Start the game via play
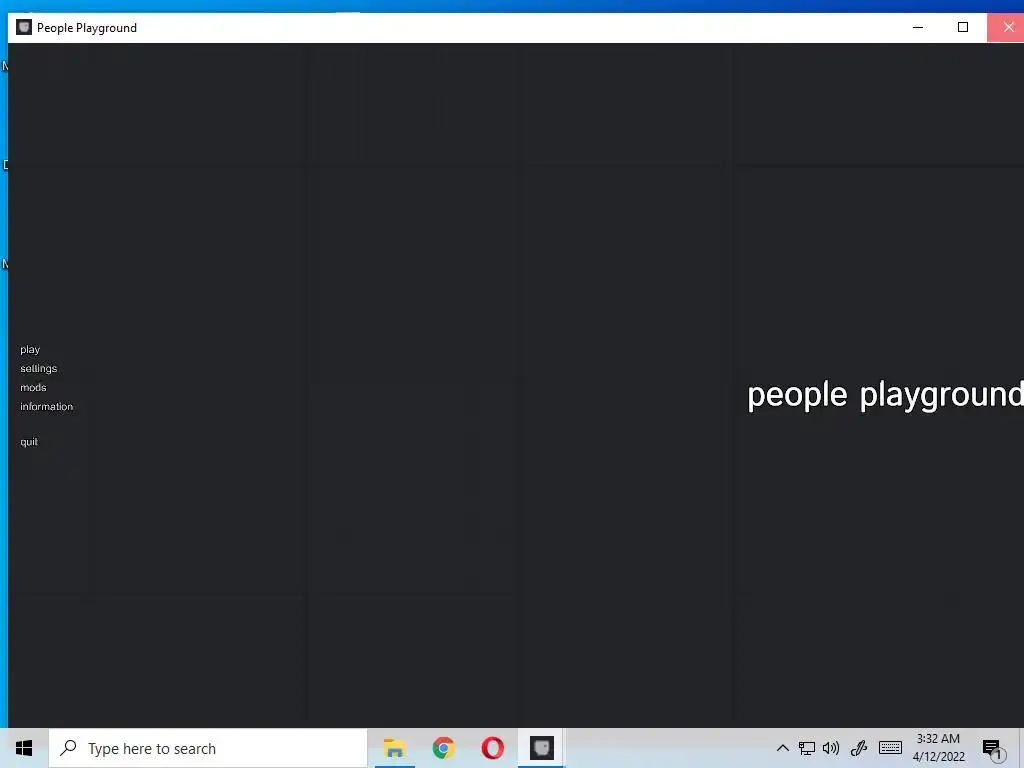Viewport: 1024px width, 768px height. point(30,349)
